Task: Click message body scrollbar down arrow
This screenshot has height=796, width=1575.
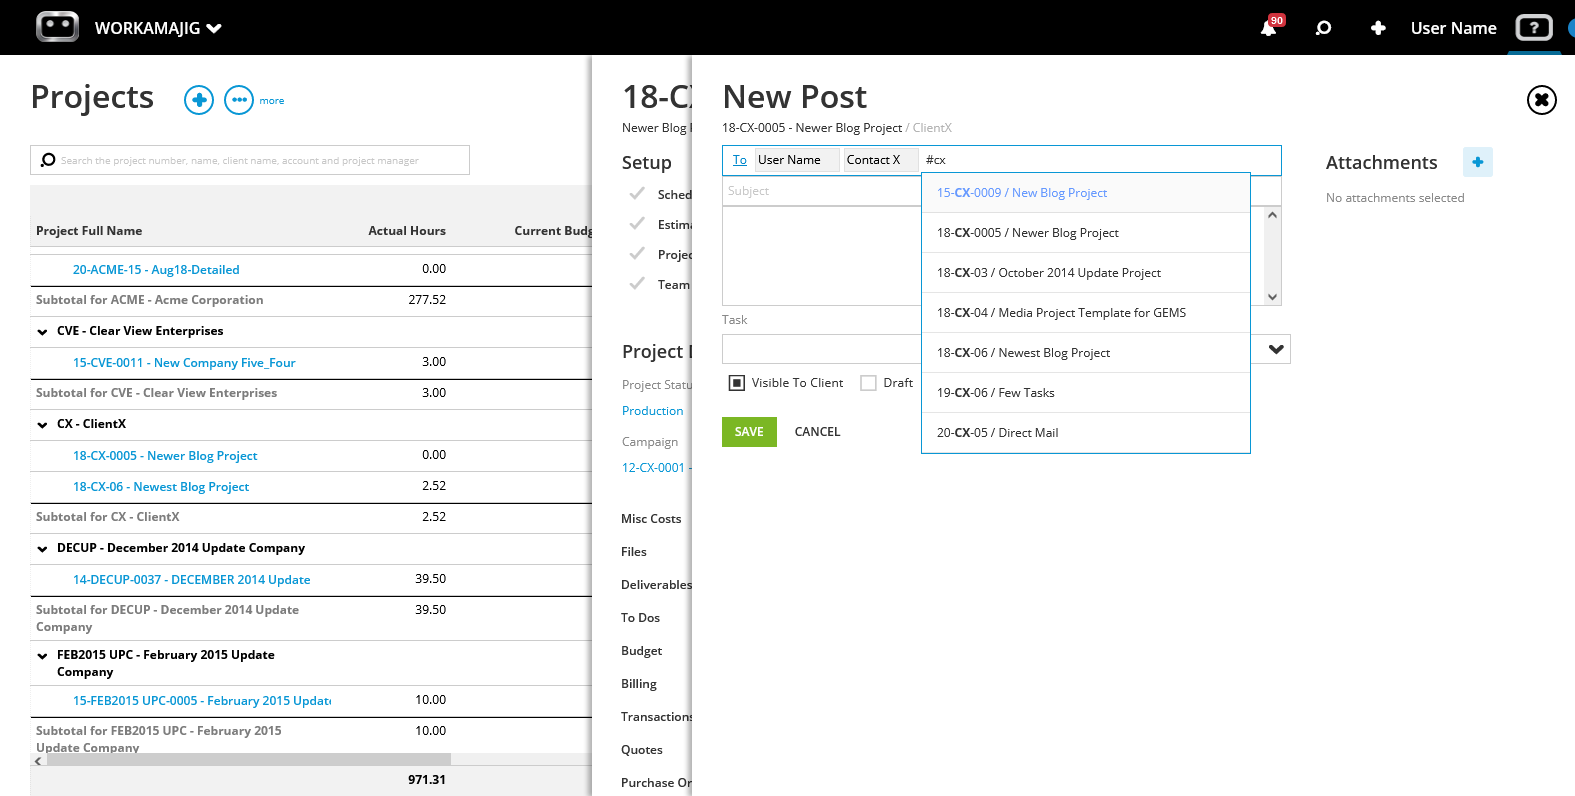Action: tap(1272, 297)
